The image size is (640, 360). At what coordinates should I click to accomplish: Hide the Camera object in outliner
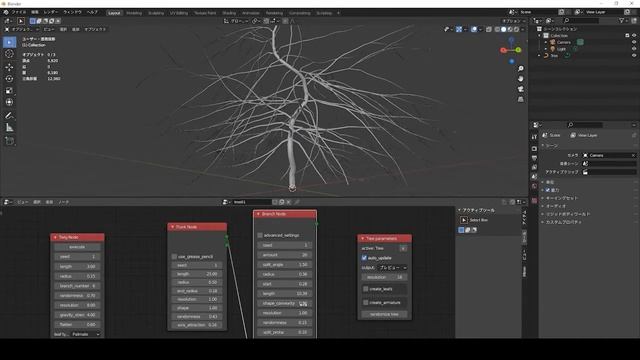coord(634,42)
